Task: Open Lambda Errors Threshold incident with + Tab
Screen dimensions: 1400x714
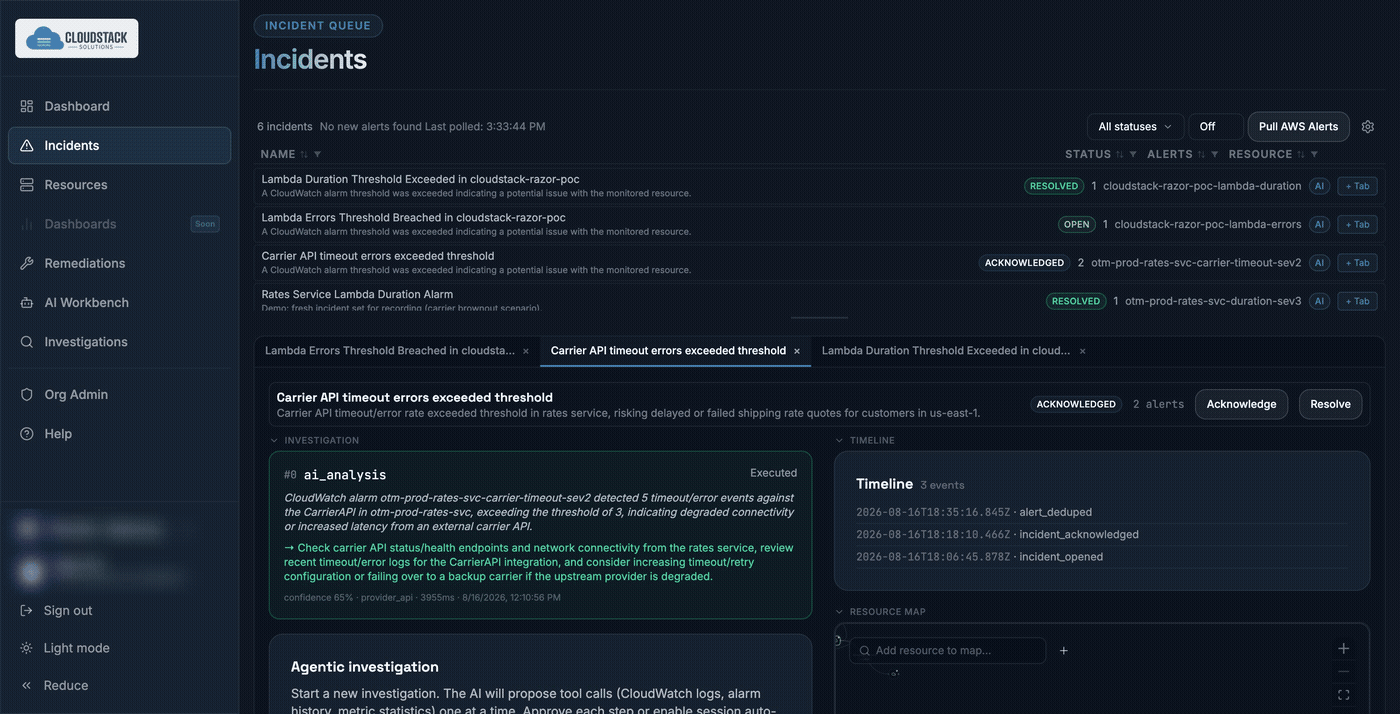Action: (x=1357, y=224)
